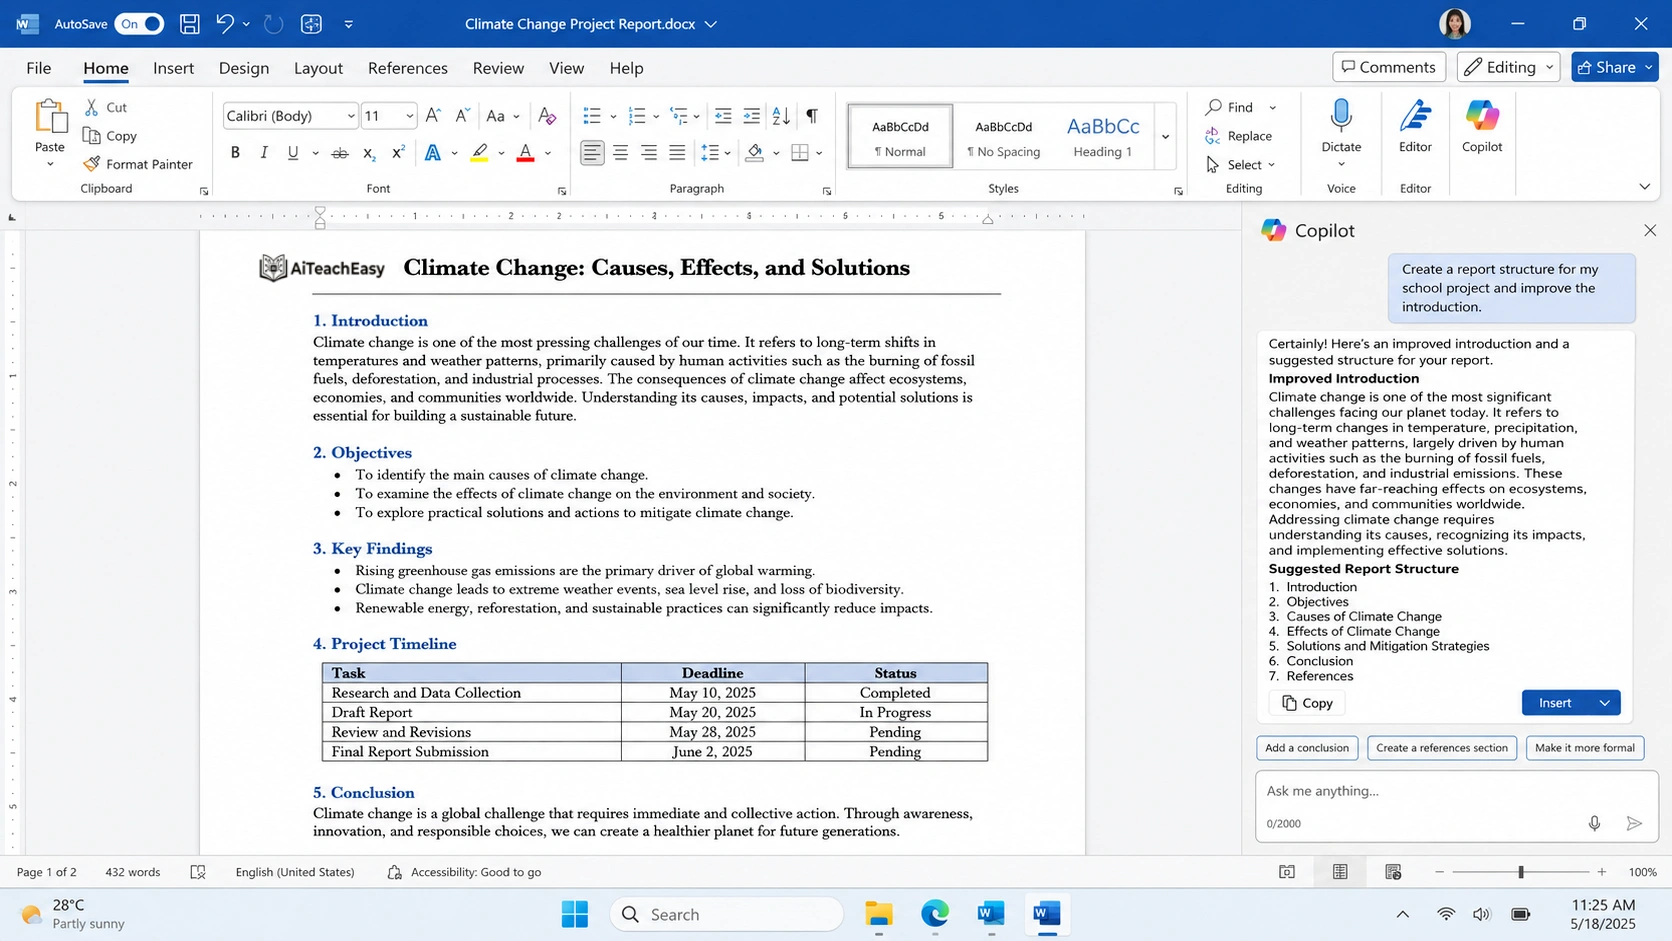Image resolution: width=1672 pixels, height=941 pixels.
Task: Open the font name dropdown
Action: coord(350,116)
